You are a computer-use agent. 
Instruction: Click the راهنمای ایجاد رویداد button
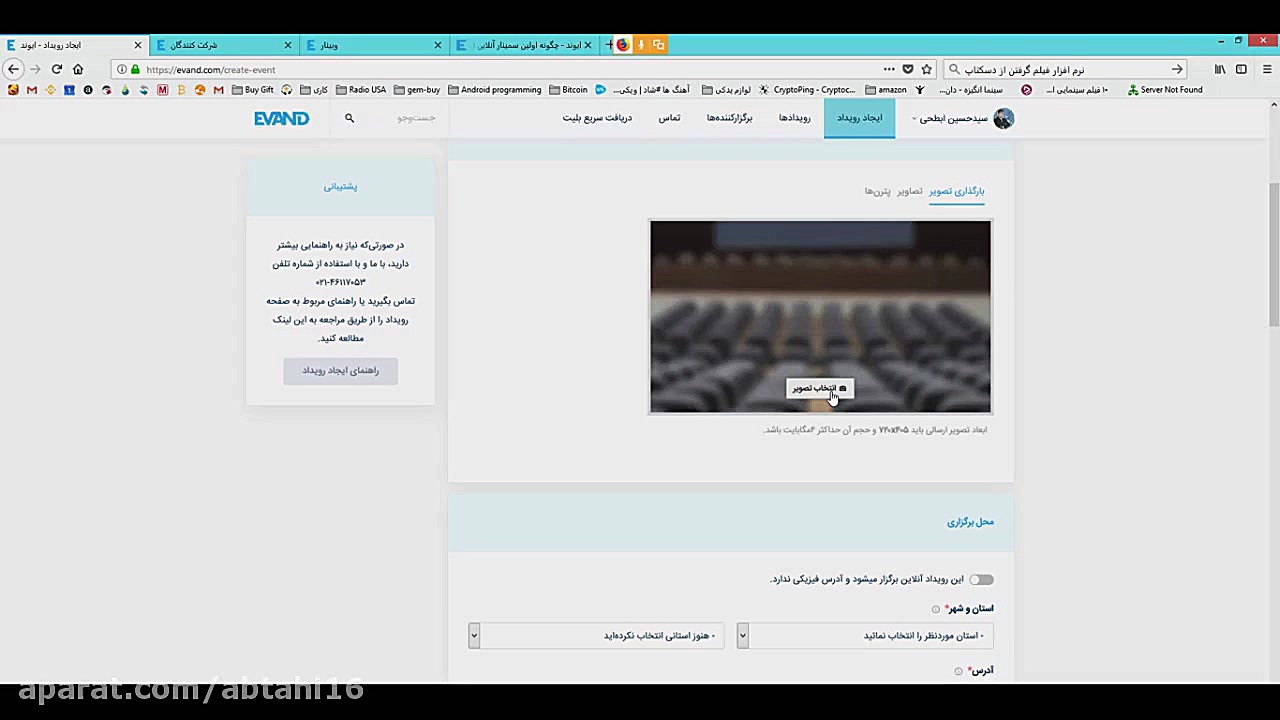(x=340, y=370)
